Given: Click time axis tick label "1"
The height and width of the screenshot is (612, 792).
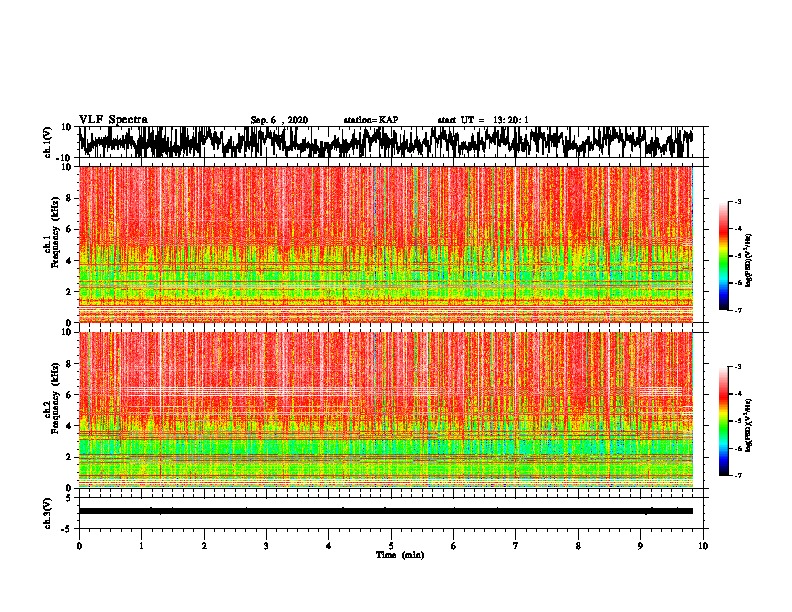Looking at the screenshot, I should click(141, 546).
